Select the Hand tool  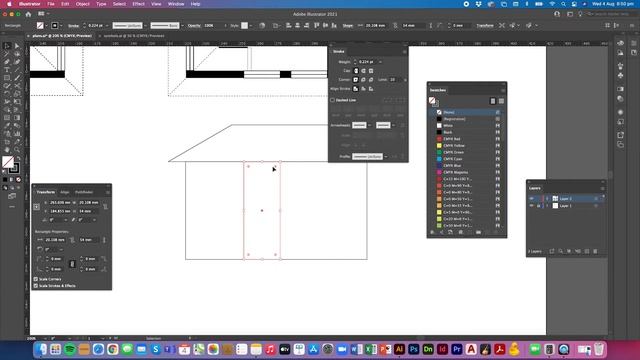tap(7, 150)
